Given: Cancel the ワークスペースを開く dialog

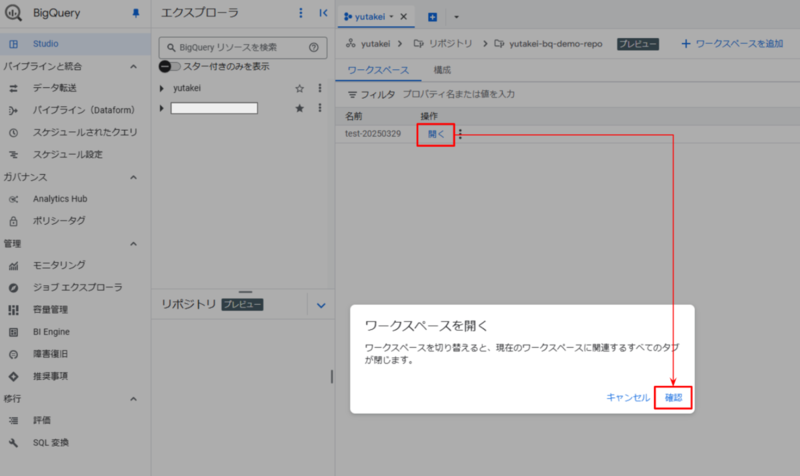Looking at the screenshot, I should pyautogui.click(x=628, y=397).
